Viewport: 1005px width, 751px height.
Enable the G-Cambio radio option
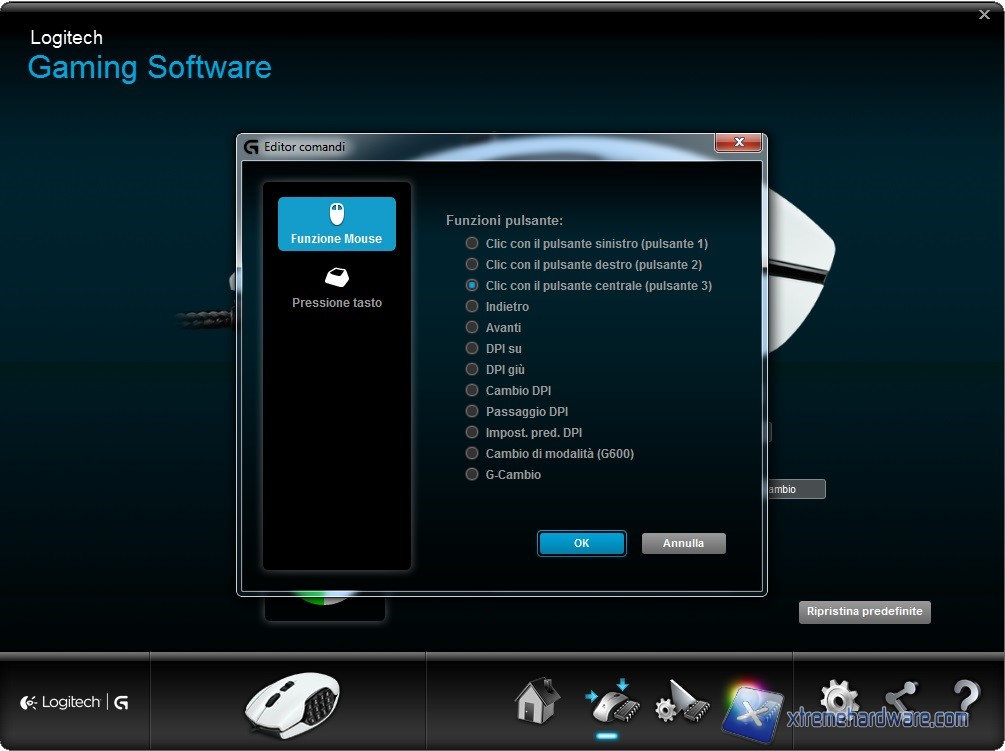[x=472, y=474]
